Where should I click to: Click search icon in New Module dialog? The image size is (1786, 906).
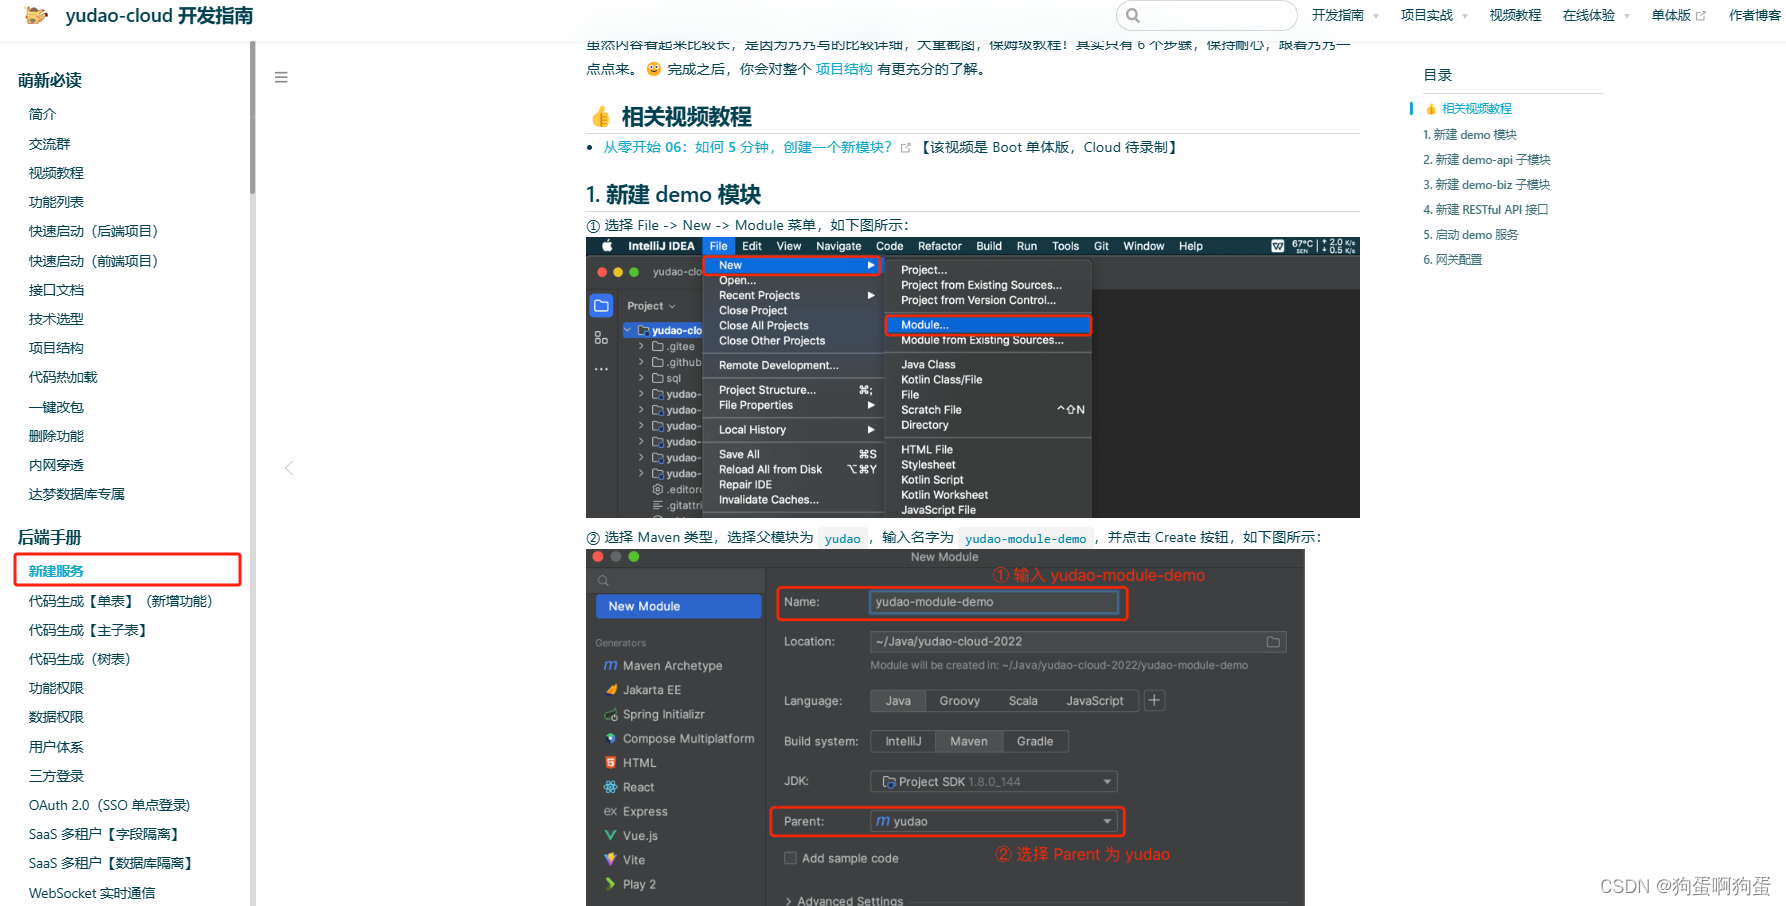(603, 581)
